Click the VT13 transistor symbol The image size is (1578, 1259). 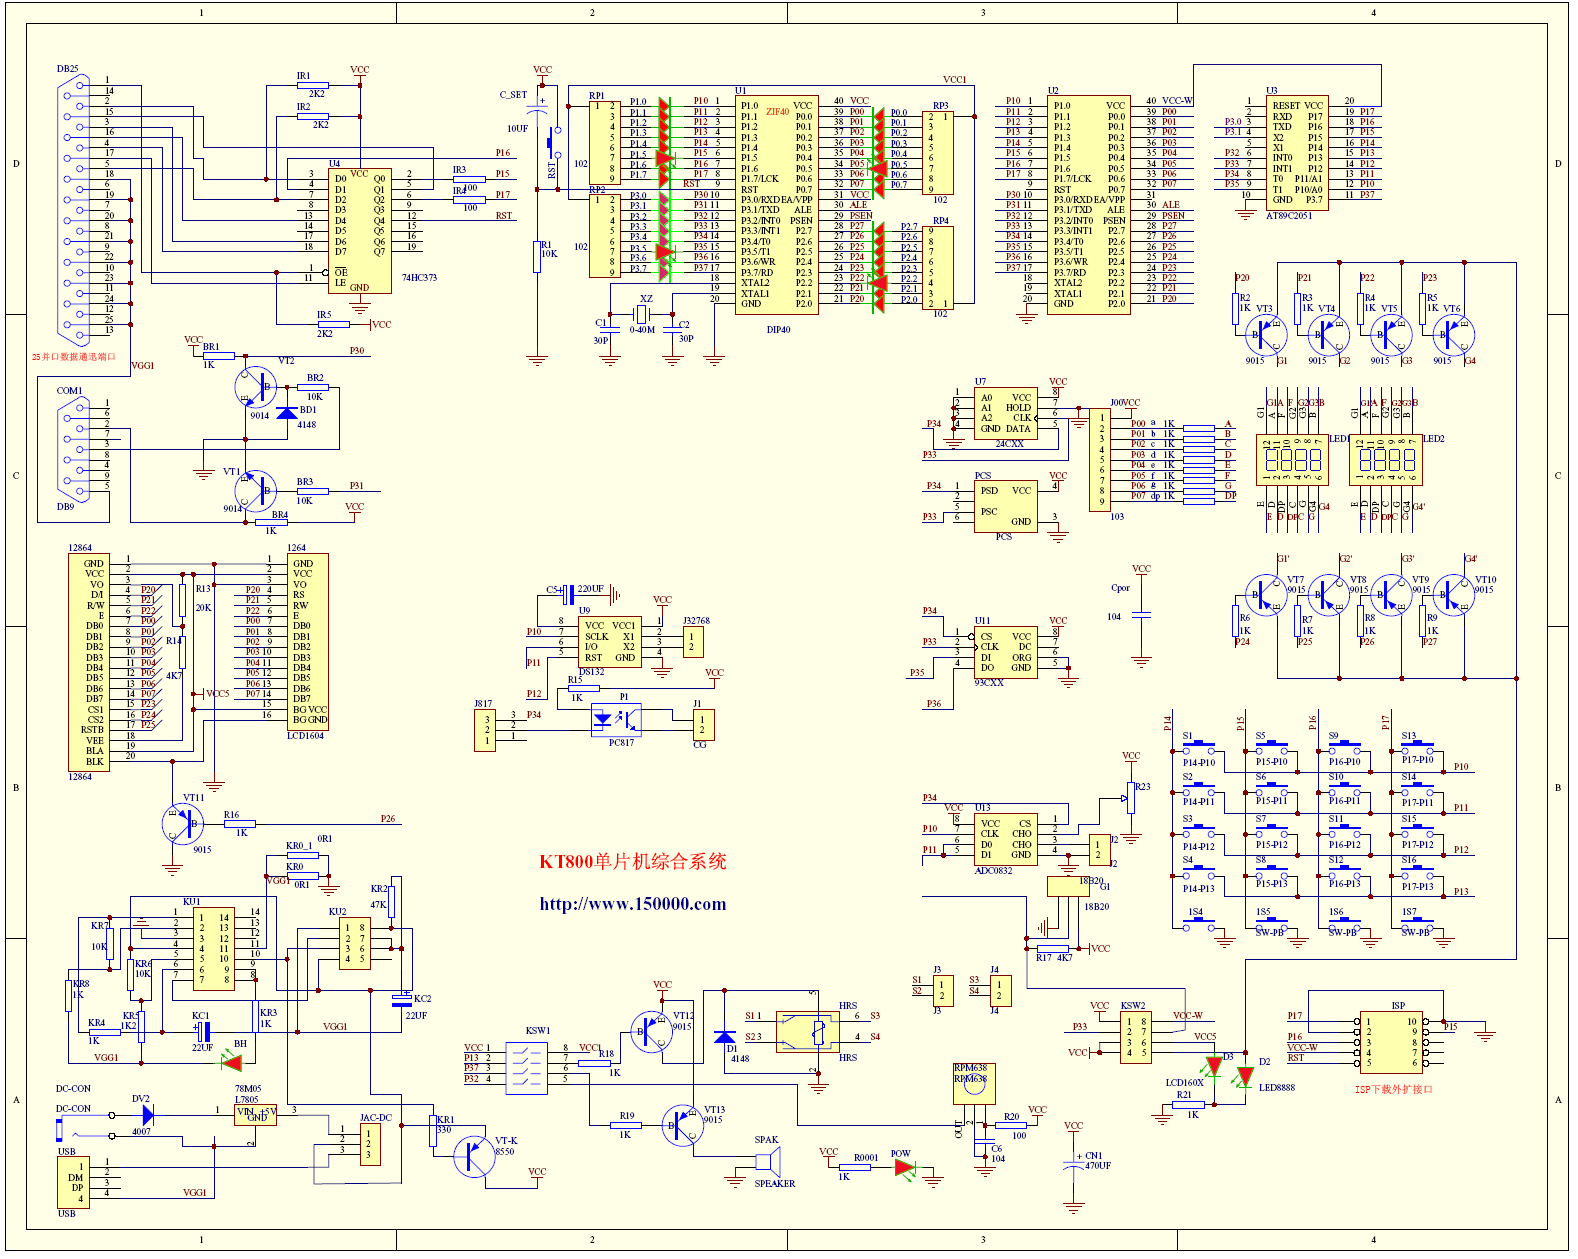(682, 1125)
